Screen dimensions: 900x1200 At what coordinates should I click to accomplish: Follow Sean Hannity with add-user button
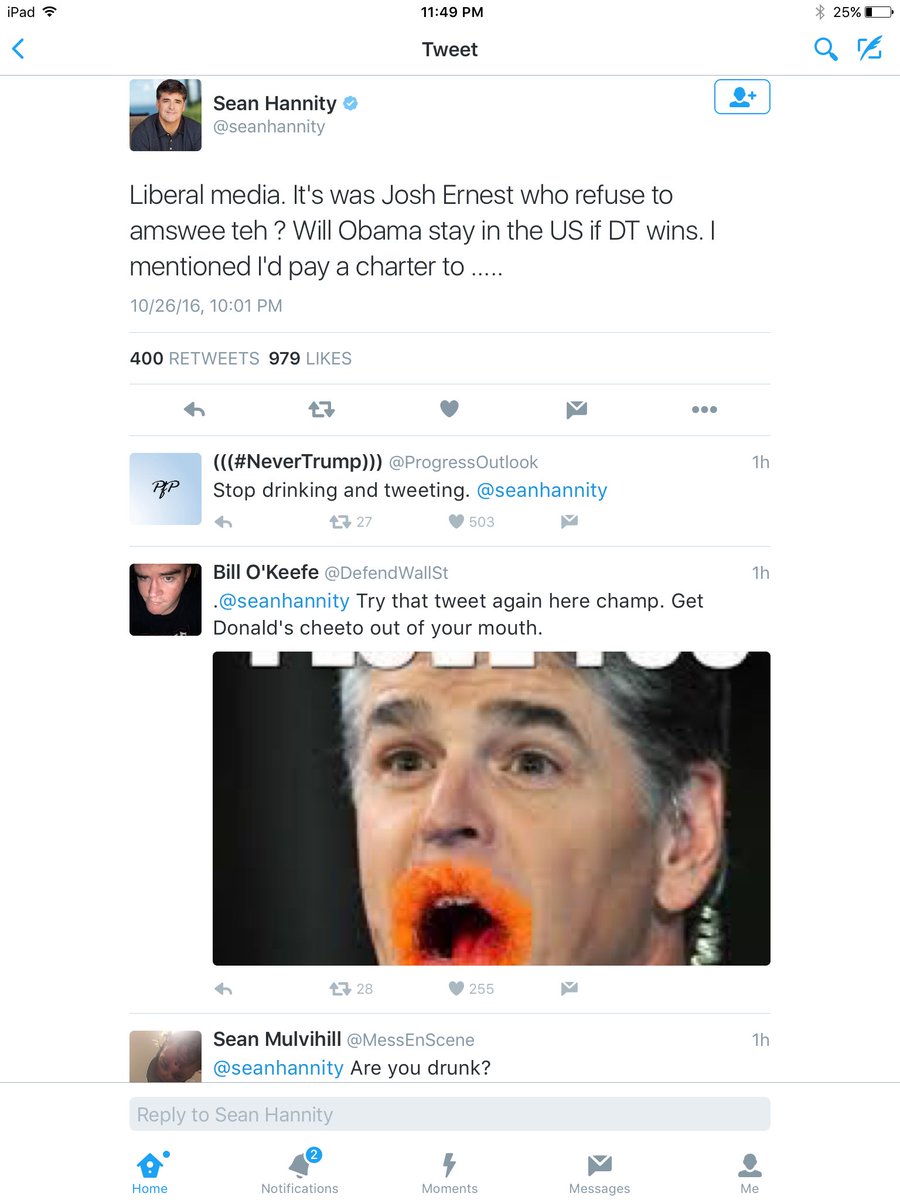tap(742, 97)
